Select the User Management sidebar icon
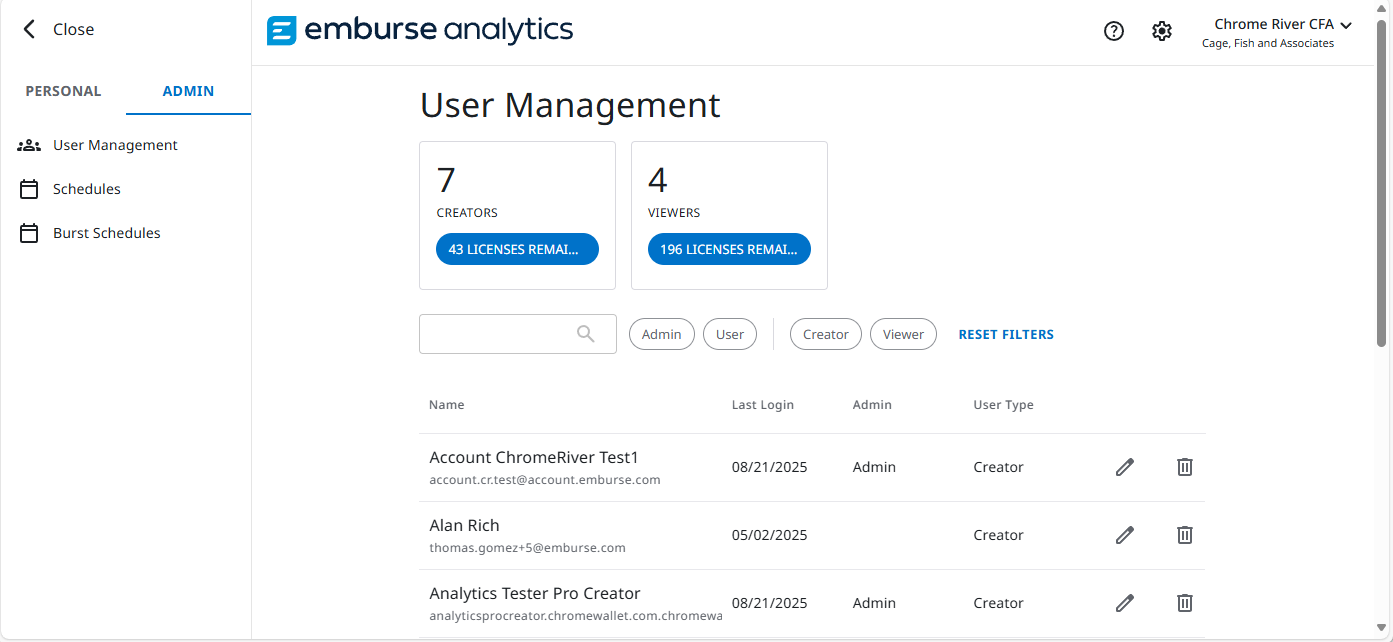 coord(29,144)
